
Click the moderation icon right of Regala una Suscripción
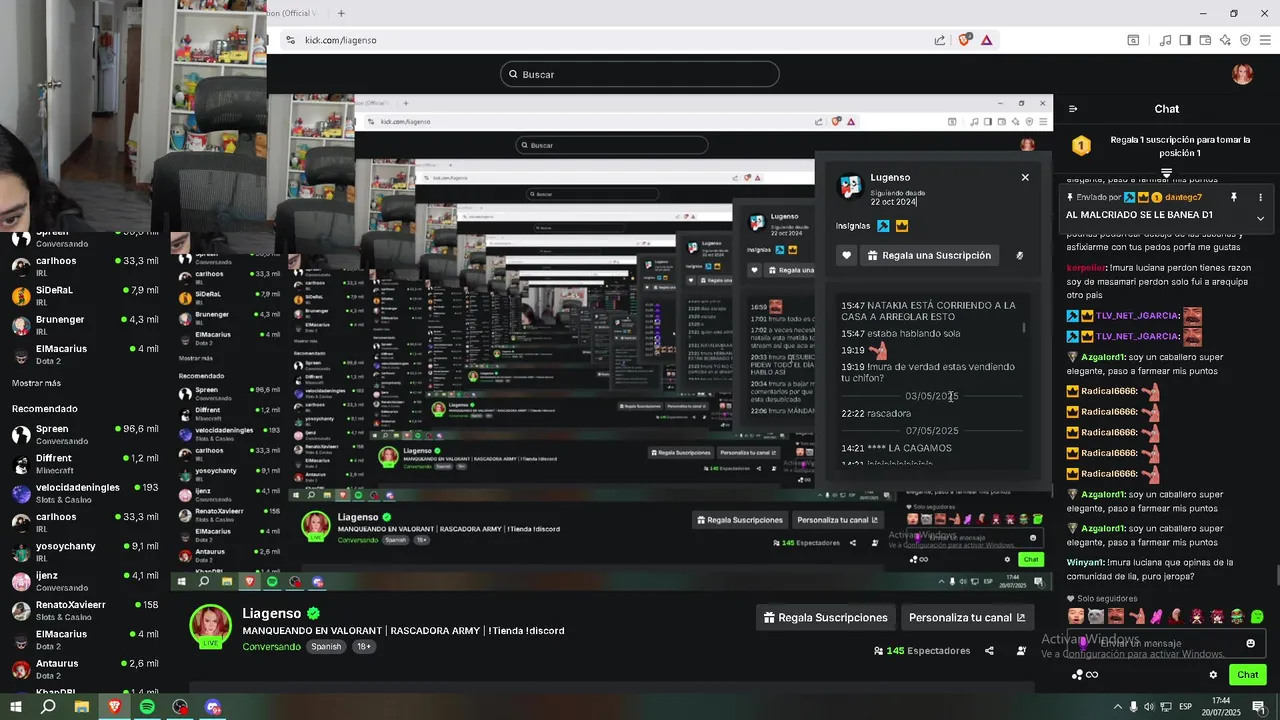pyautogui.click(x=1020, y=255)
